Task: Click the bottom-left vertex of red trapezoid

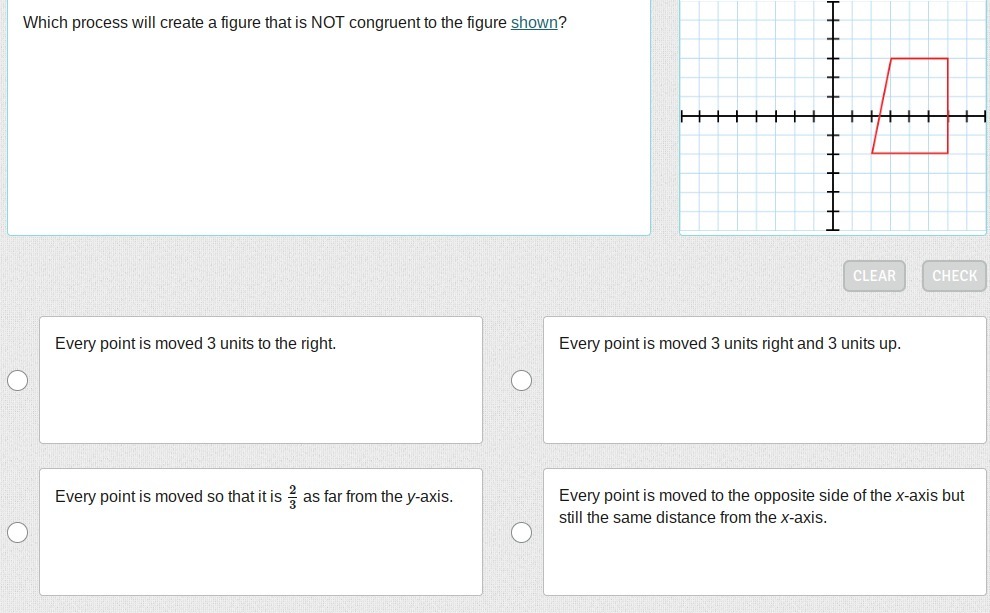Action: click(x=872, y=153)
